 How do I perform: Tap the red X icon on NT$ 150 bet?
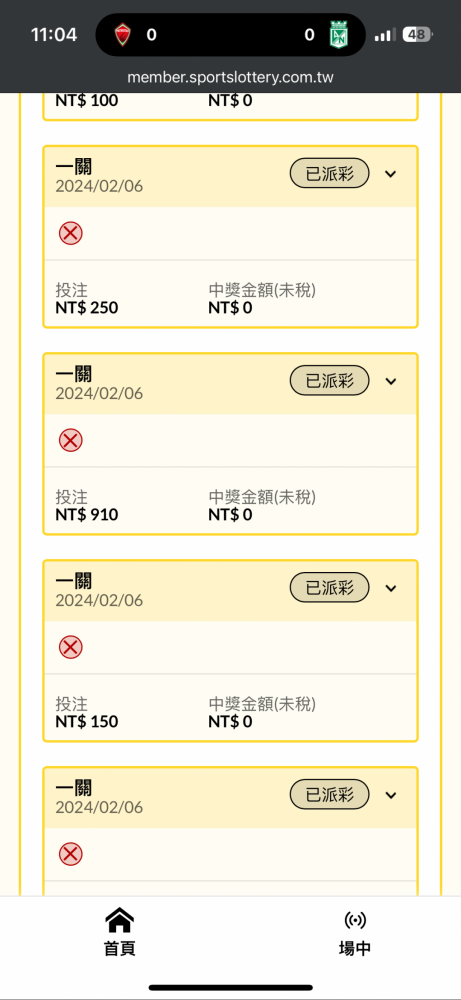click(71, 647)
